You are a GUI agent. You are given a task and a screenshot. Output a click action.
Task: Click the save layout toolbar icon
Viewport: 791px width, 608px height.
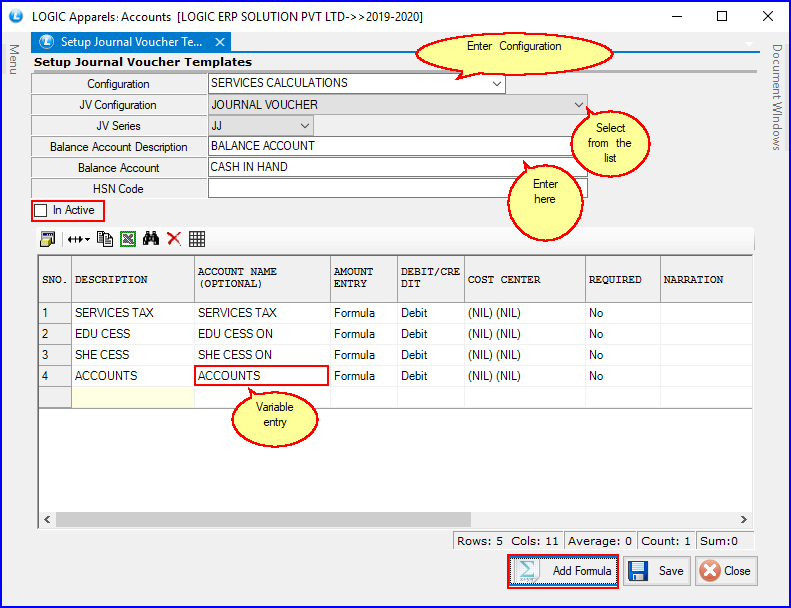click(x=47, y=239)
